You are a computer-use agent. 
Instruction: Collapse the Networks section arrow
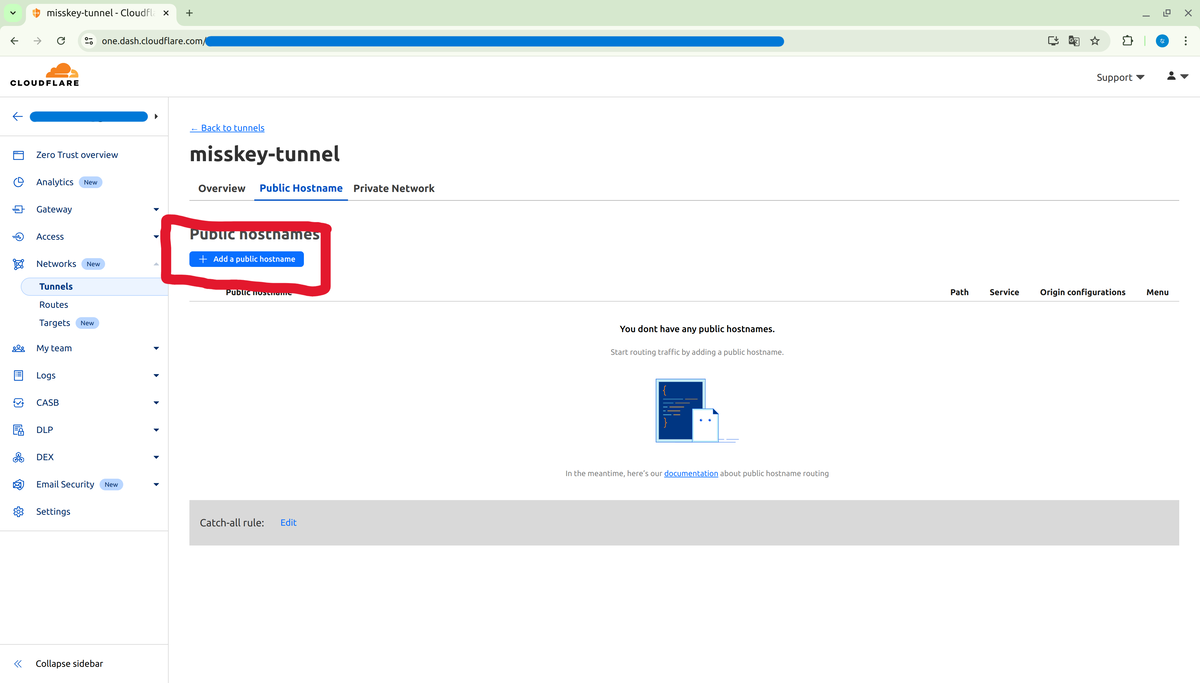[156, 264]
